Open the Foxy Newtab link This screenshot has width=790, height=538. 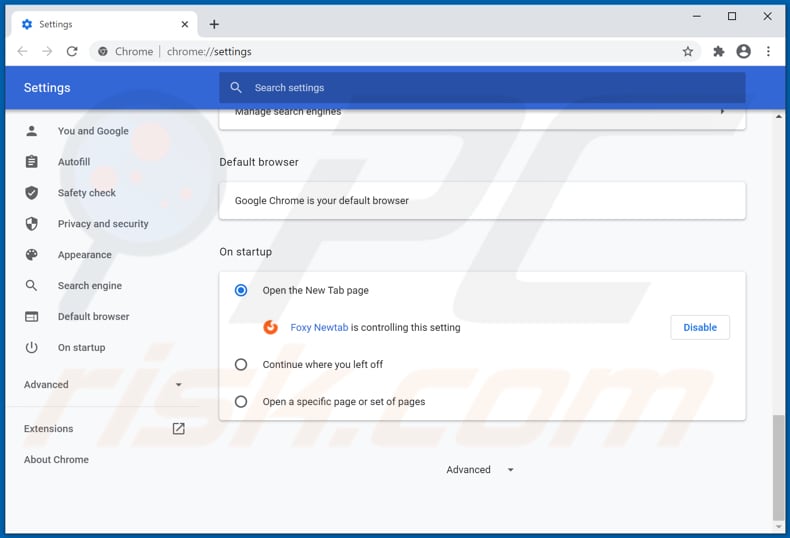click(319, 327)
